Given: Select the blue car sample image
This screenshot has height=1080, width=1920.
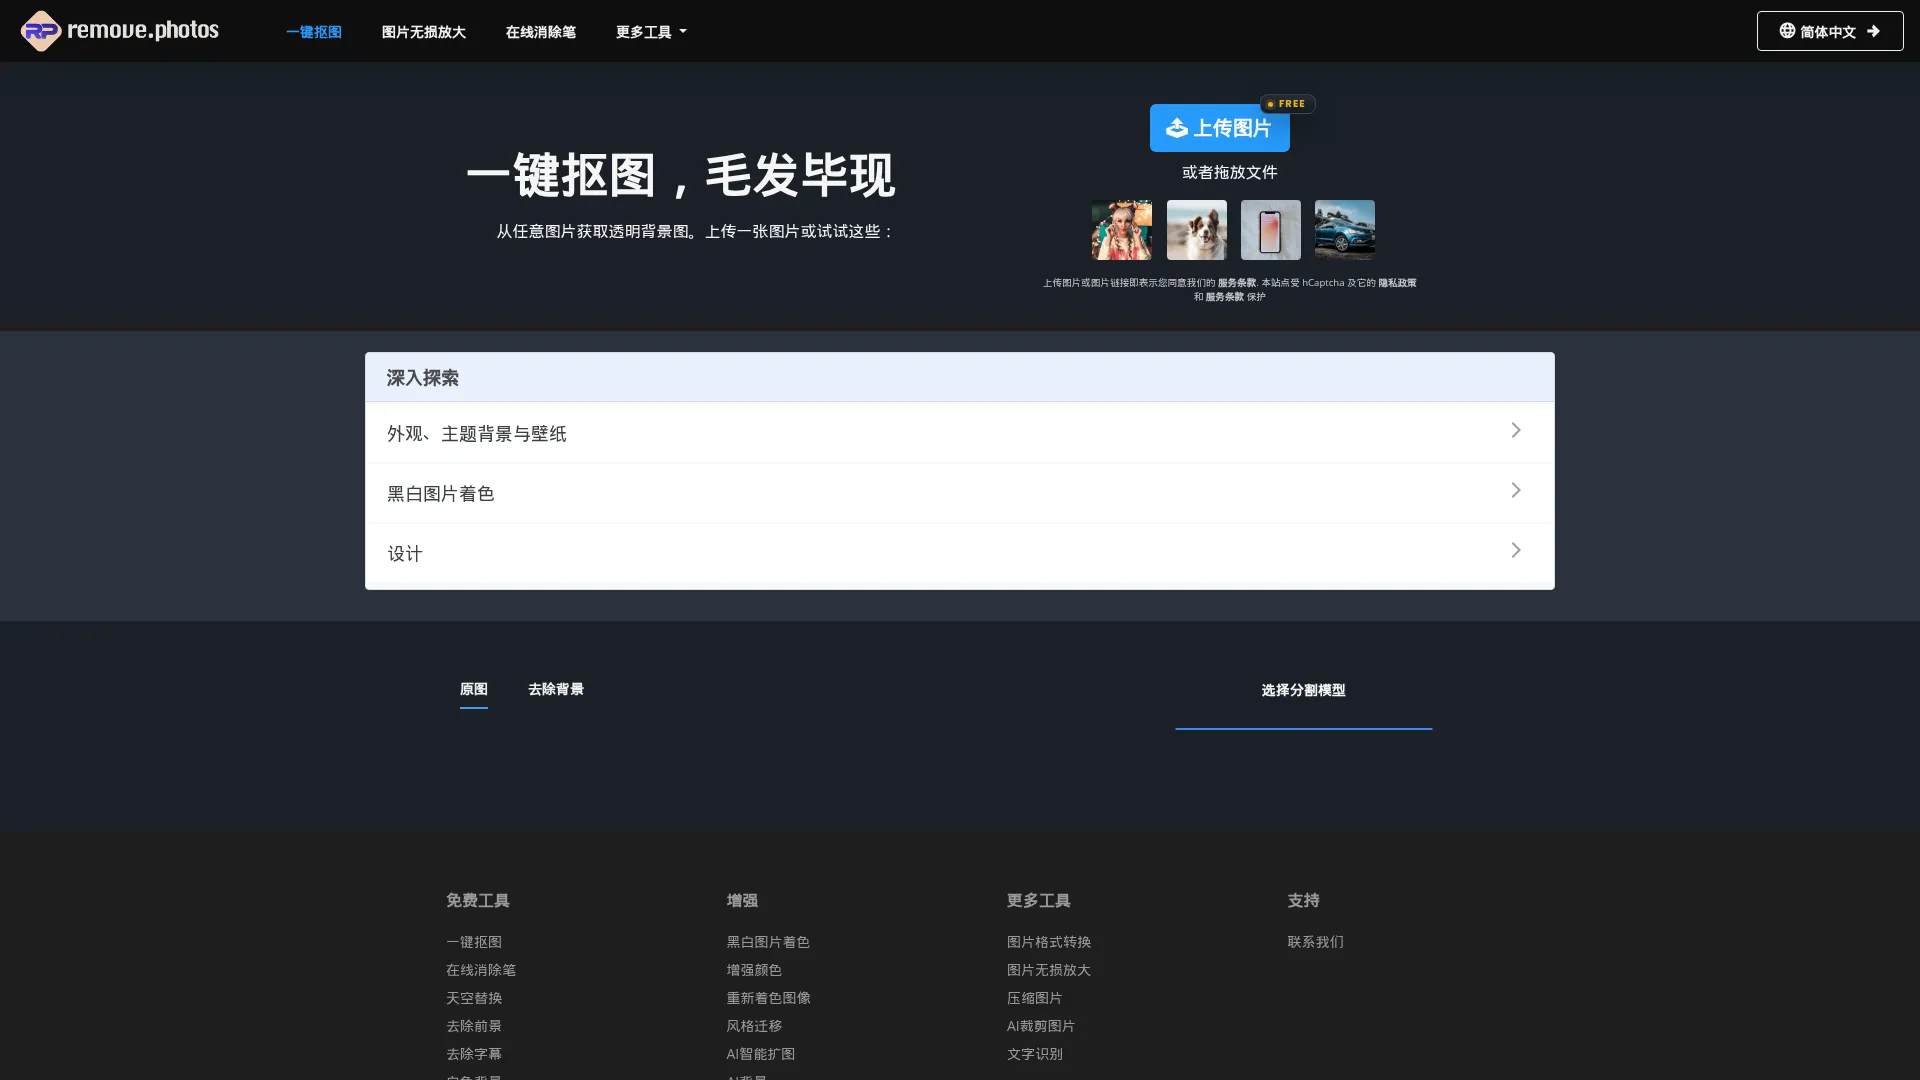Looking at the screenshot, I should click(x=1345, y=230).
